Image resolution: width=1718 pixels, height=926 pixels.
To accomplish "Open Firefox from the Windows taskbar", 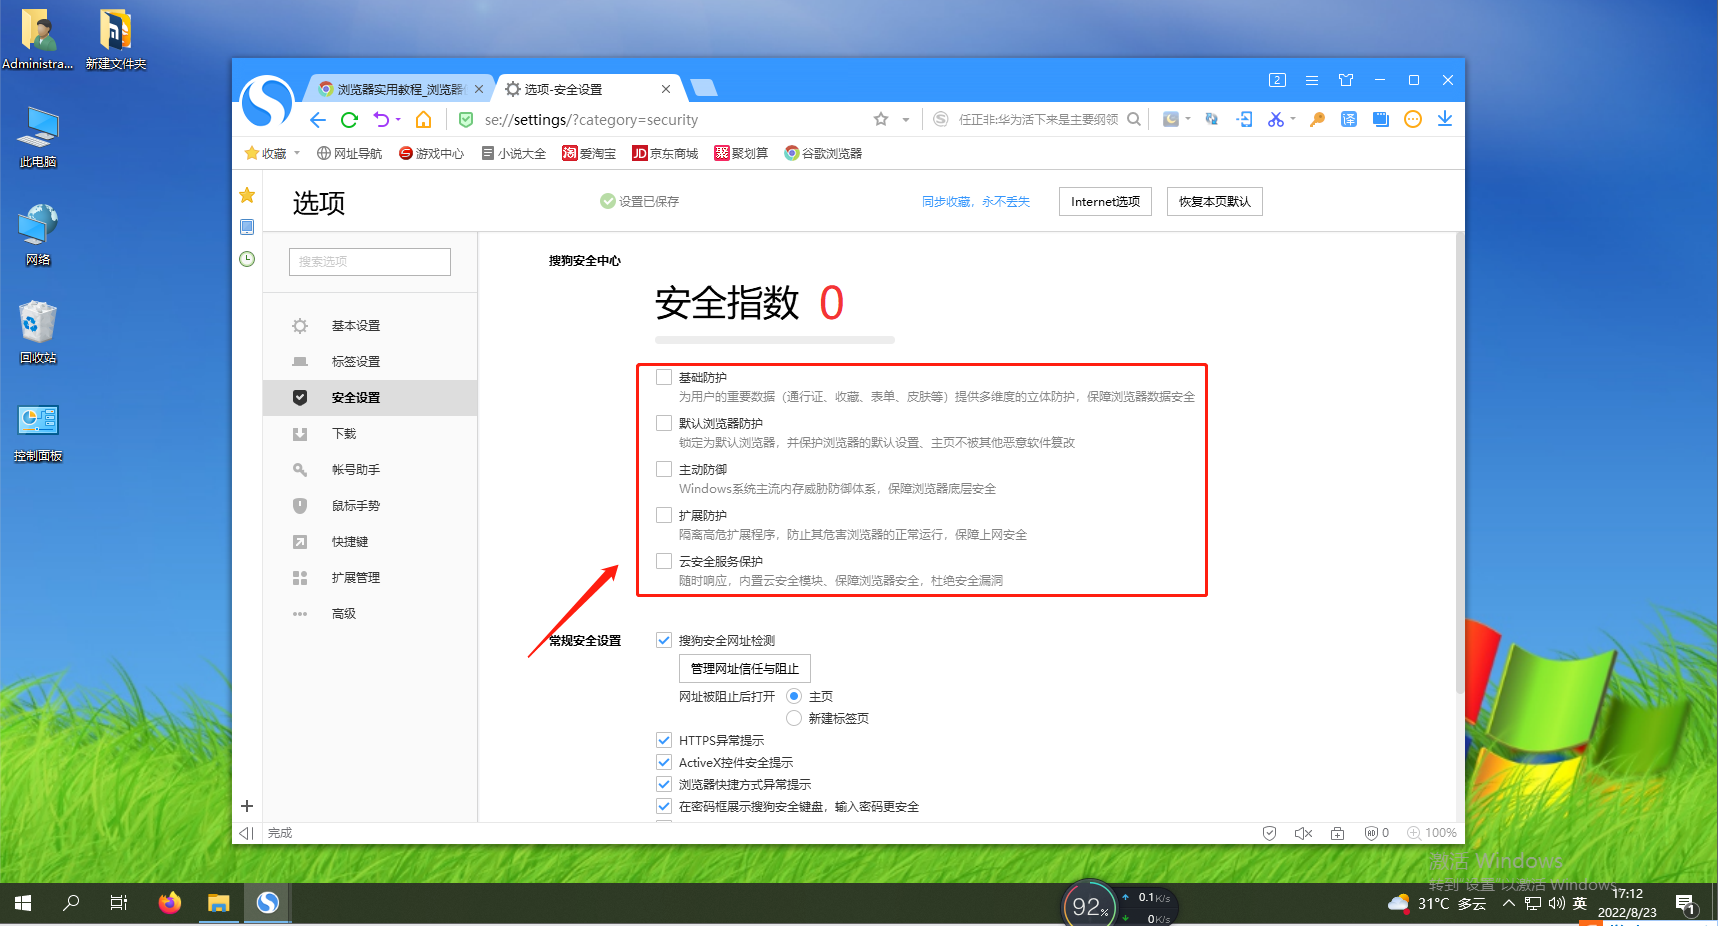I will pos(170,903).
